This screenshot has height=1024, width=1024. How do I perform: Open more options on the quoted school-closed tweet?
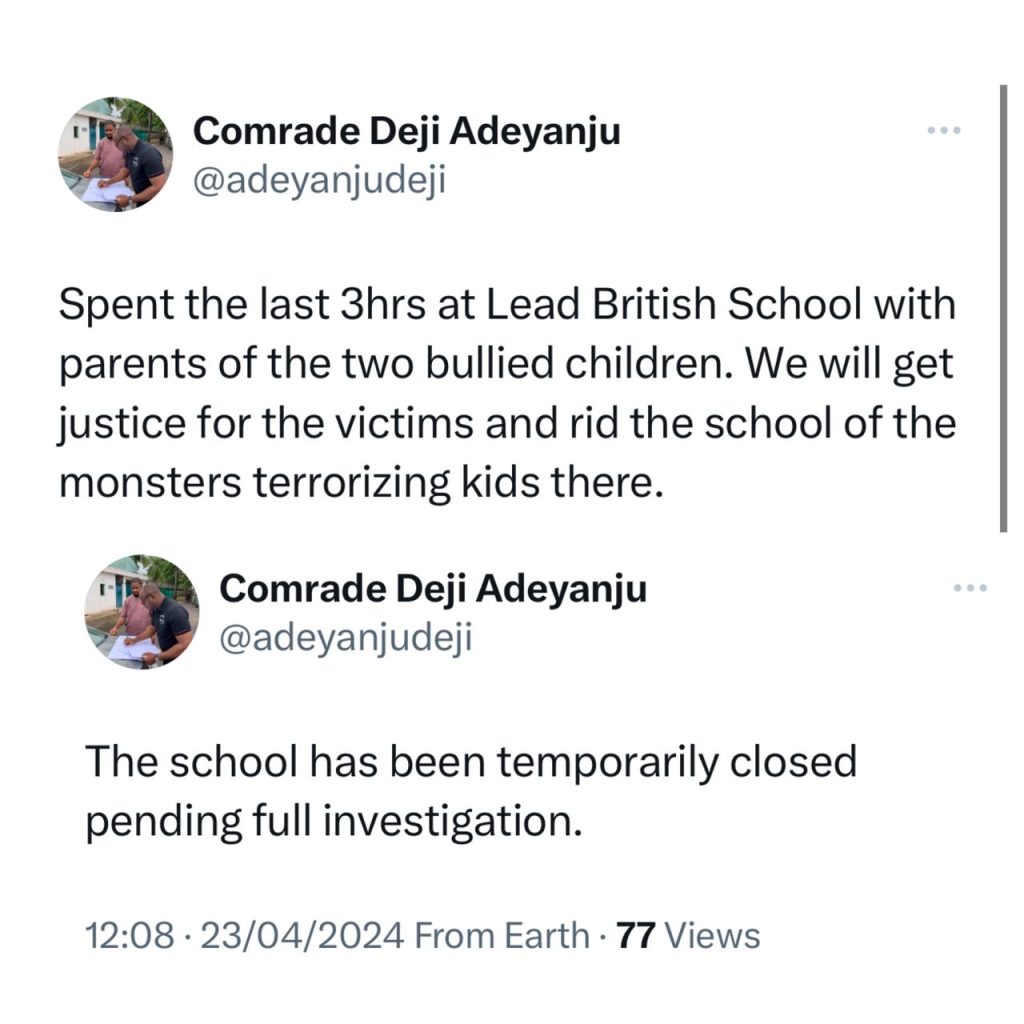click(x=970, y=588)
